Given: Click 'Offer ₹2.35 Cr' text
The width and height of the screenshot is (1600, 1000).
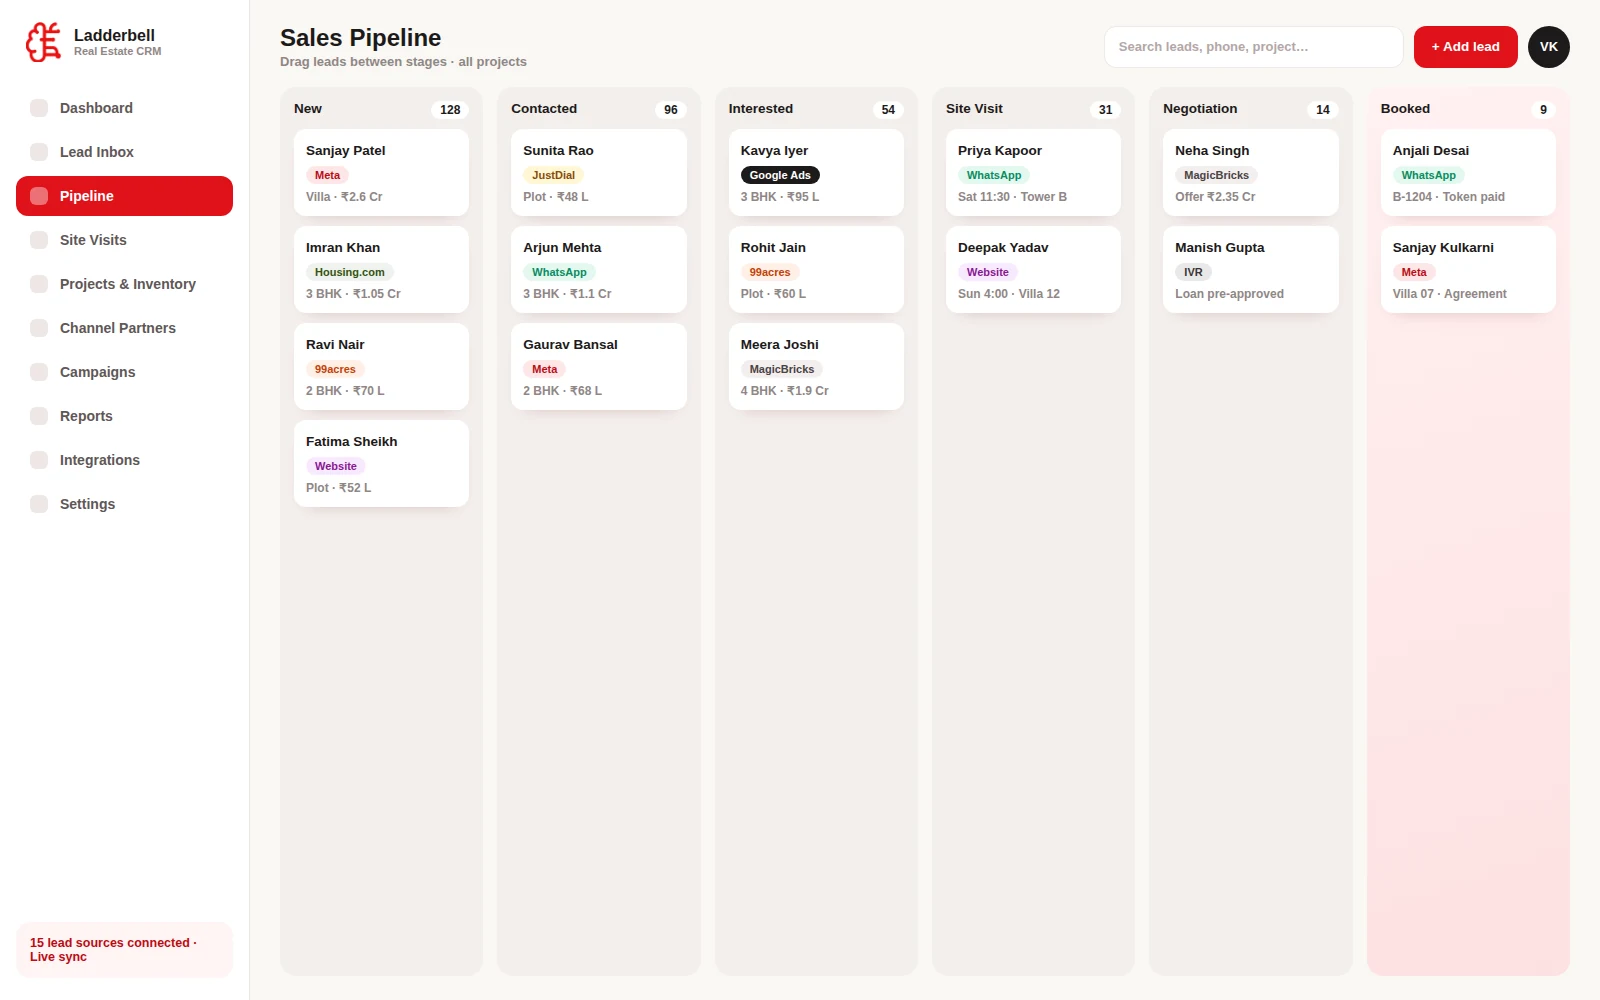Looking at the screenshot, I should point(1215,197).
